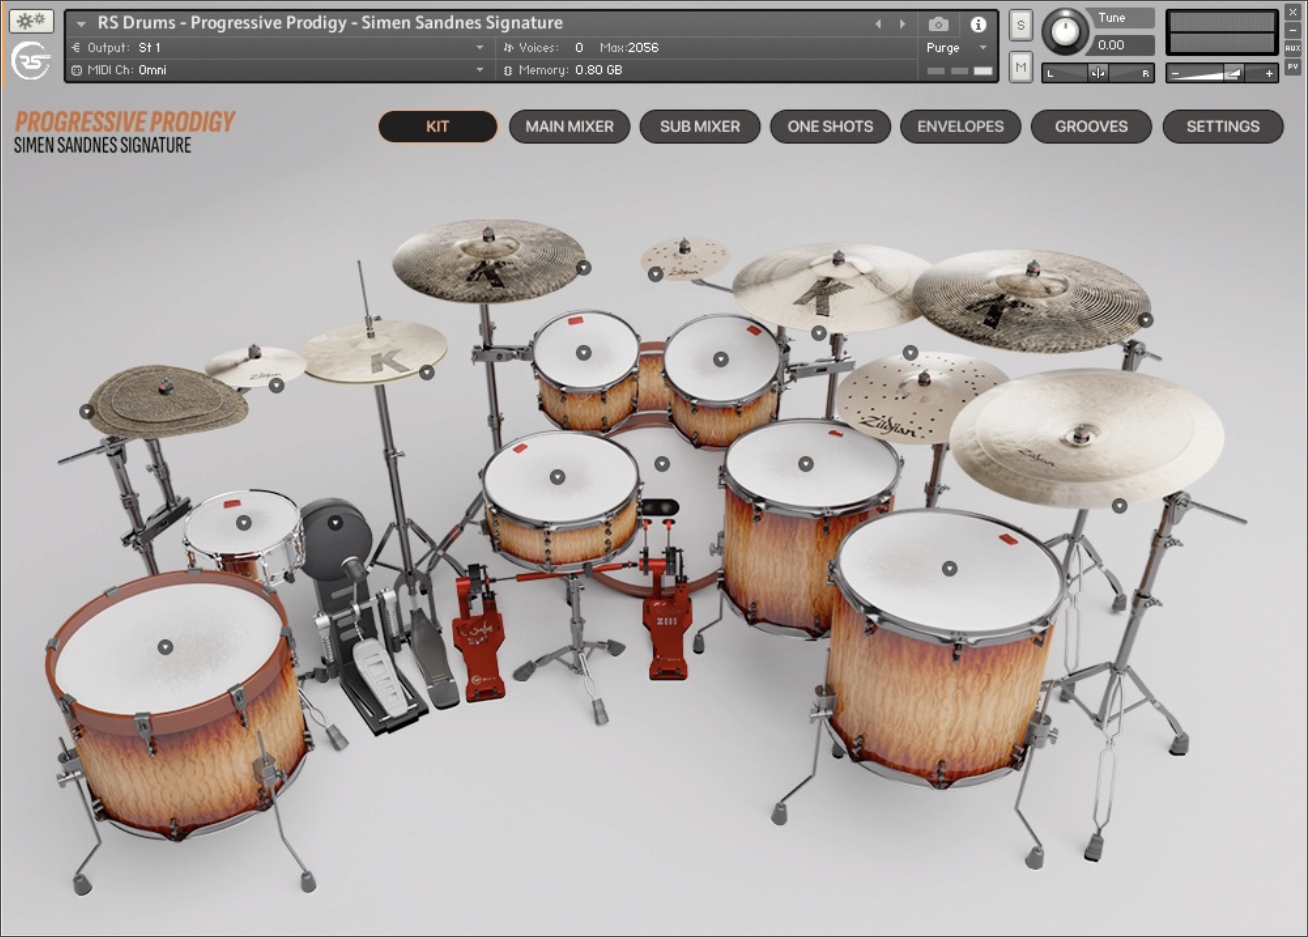The image size is (1308, 937).
Task: Click the Max voices value 2056
Action: (643, 47)
